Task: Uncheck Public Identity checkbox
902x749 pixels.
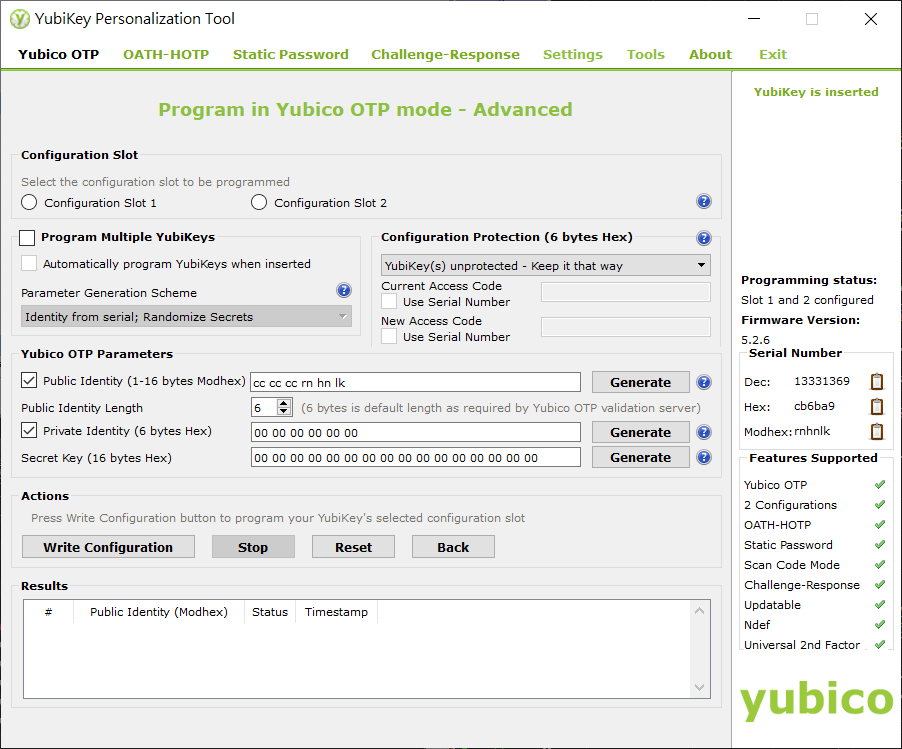Action: pyautogui.click(x=29, y=380)
